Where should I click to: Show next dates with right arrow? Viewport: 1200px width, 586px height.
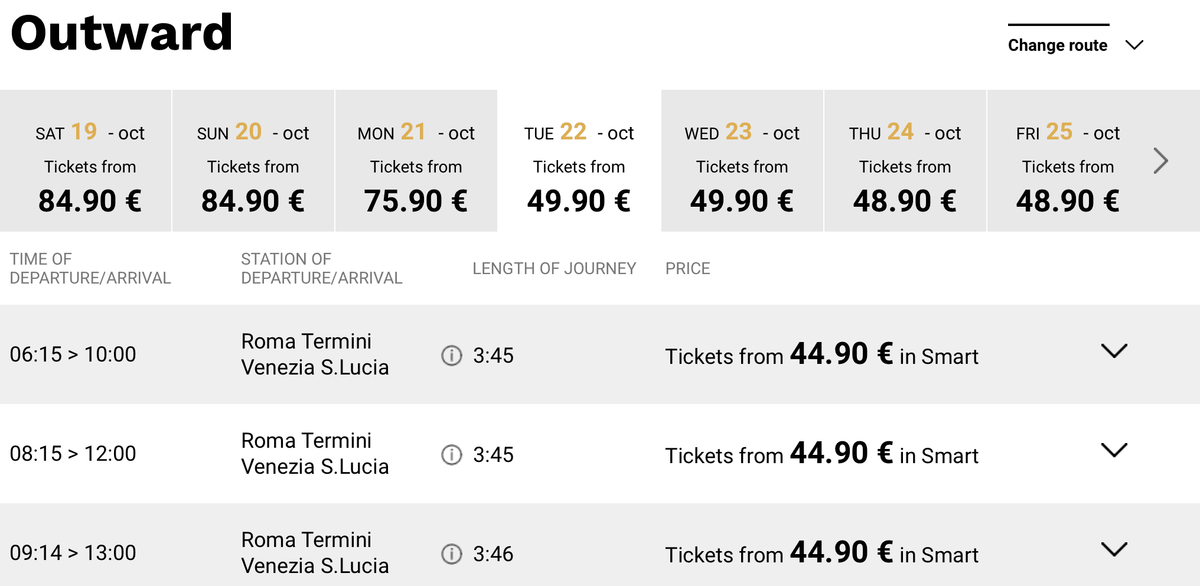pos(1161,161)
